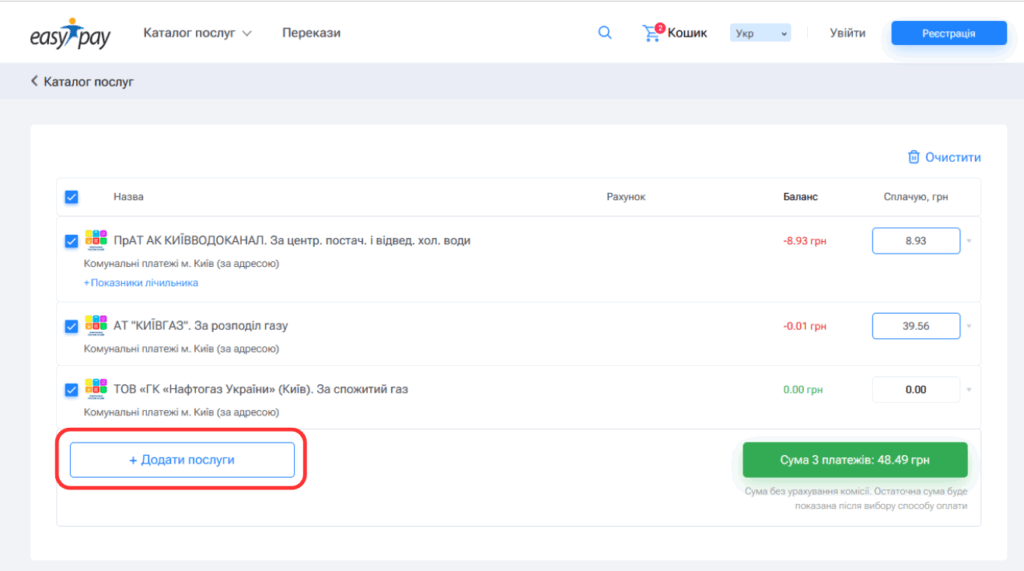Click back chevron beside Каталог послуг breadcrumb
1024x571 pixels.
point(34,81)
